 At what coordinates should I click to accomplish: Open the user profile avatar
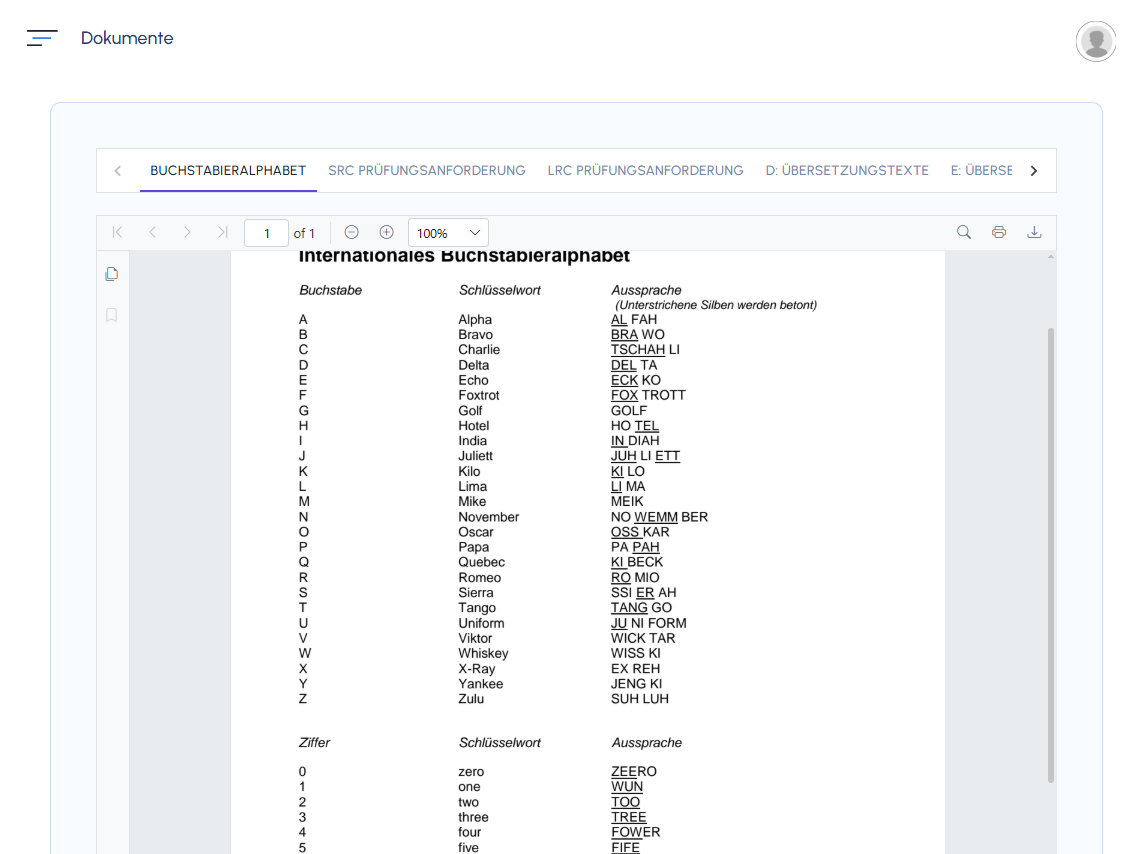coord(1095,42)
